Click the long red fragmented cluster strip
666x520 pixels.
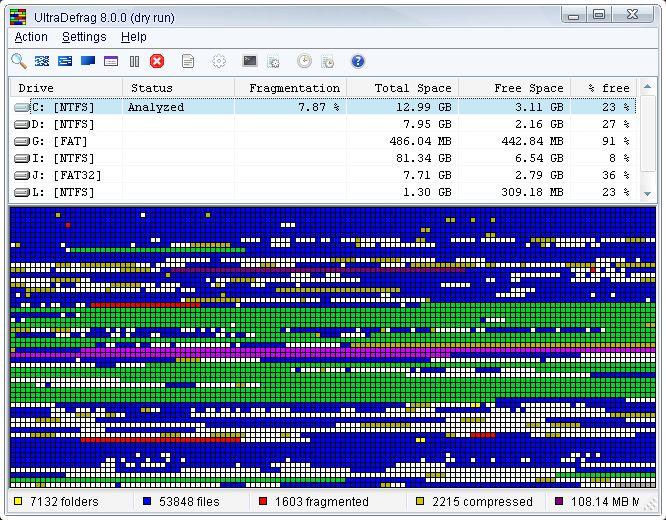160,440
